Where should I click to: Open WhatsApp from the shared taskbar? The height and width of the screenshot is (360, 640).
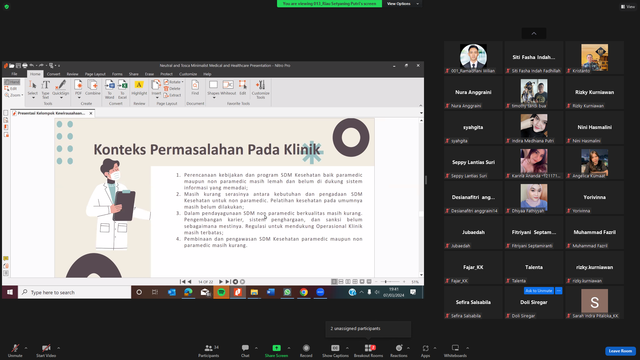[287, 292]
